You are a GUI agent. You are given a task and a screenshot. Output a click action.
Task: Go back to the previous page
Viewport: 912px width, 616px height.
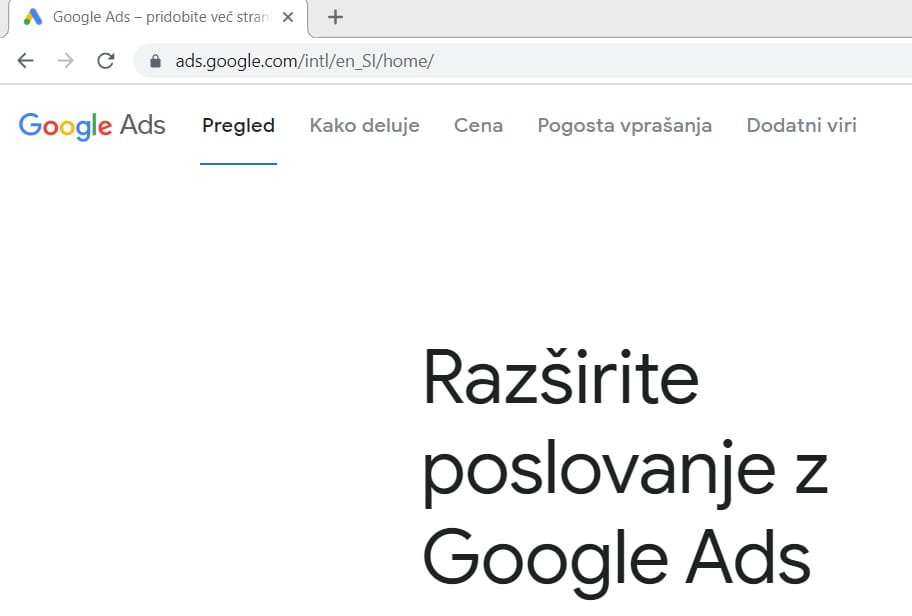click(26, 61)
